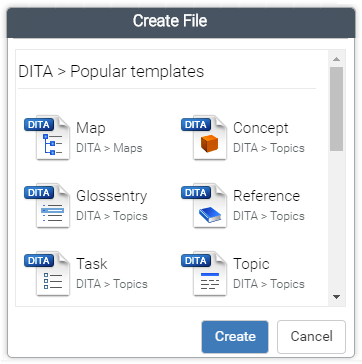The height and width of the screenshot is (364, 362).
Task: Click "DITA > Topics" under Glossentry
Action: (x=112, y=216)
